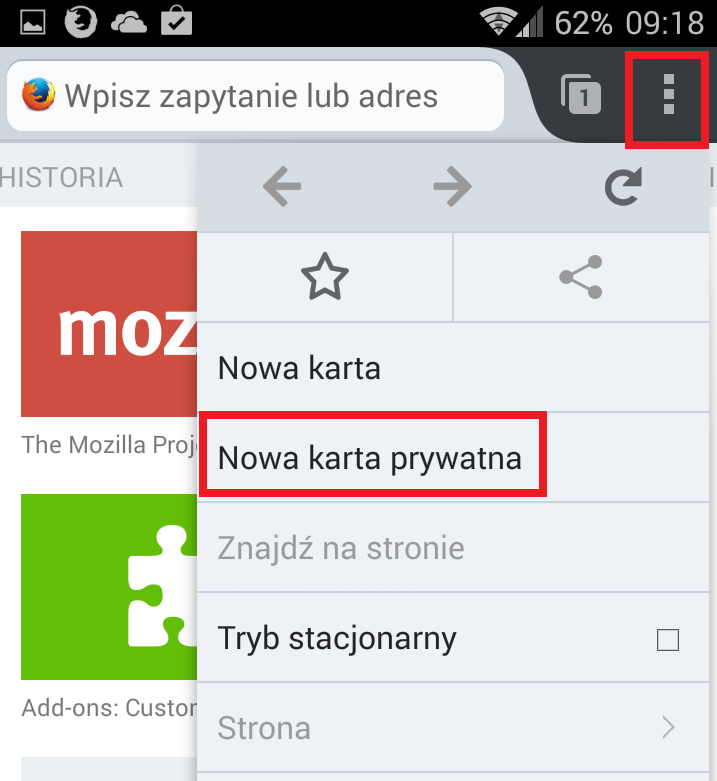Screen dimensions: 717x781
Task: Select Nowa karta menu item
Action: [453, 368]
